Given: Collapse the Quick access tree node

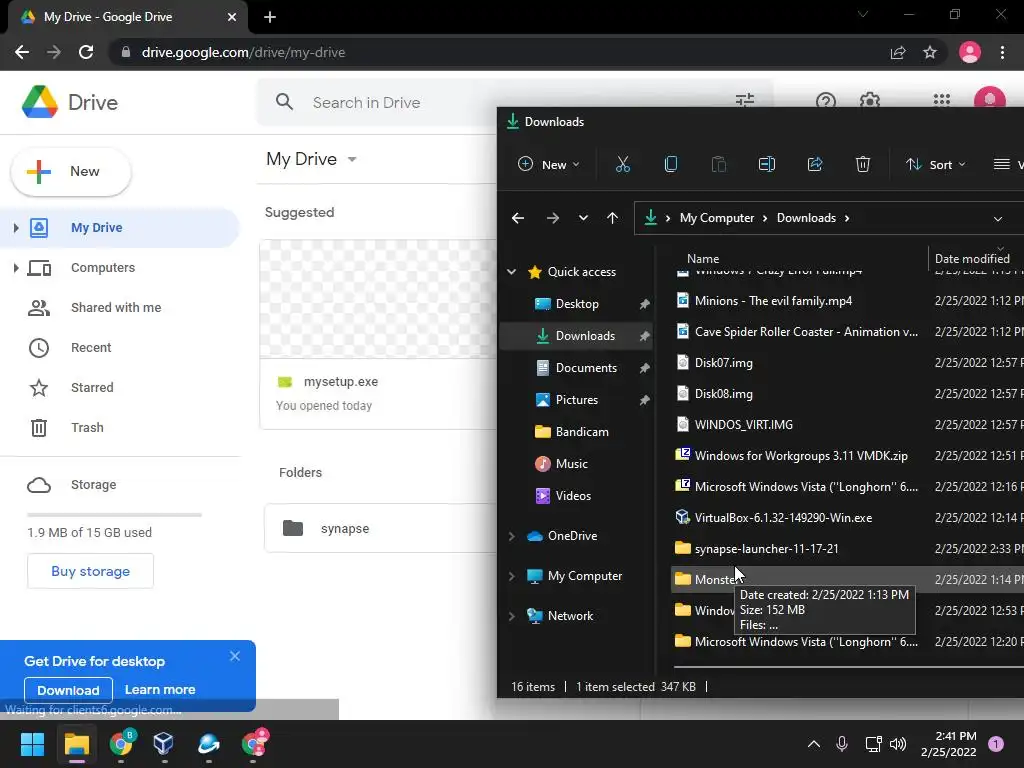Looking at the screenshot, I should click(512, 272).
